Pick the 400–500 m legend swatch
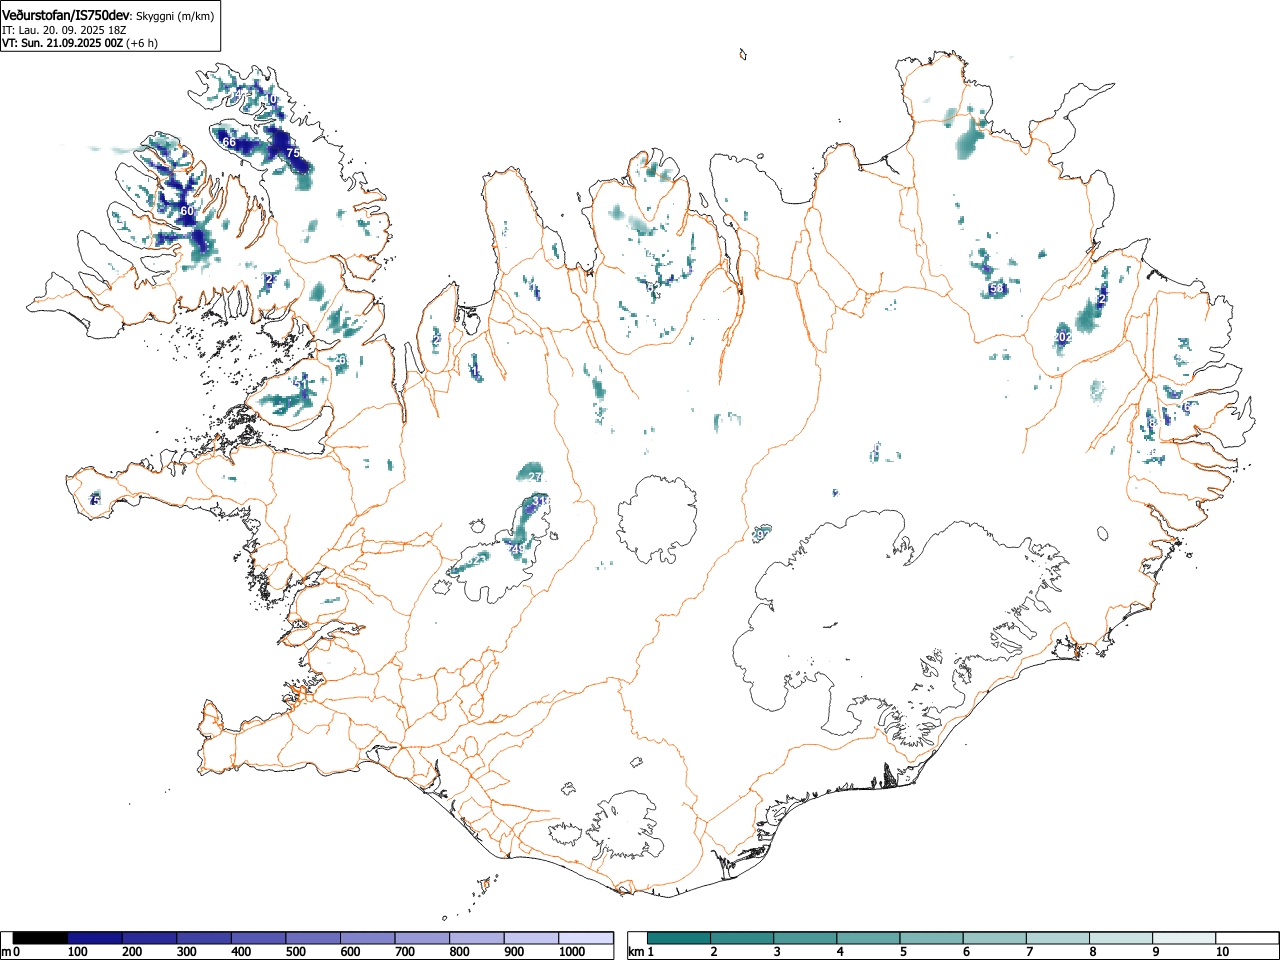1280x960 pixels. click(x=259, y=938)
